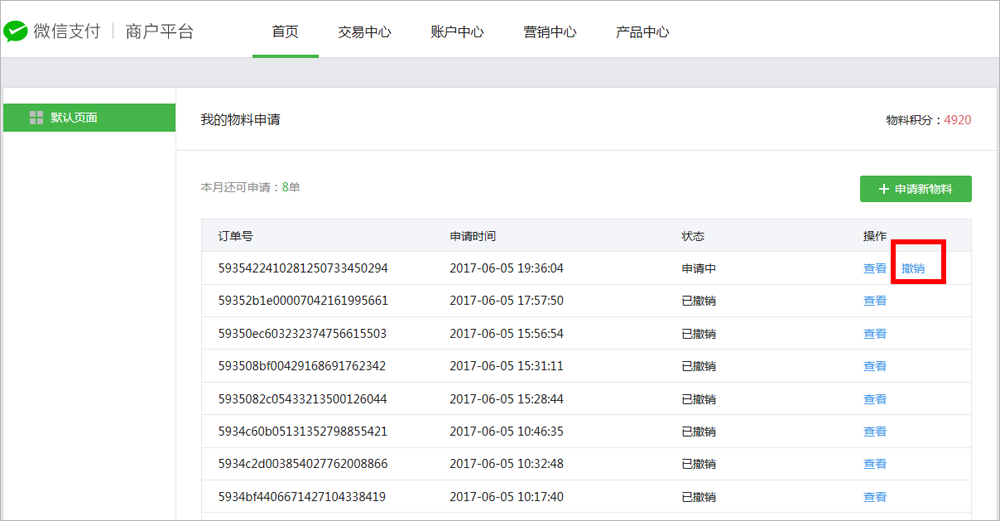The height and width of the screenshot is (521, 1000).
Task: Click 撤销 for the order in 申请中
Action: tap(913, 268)
